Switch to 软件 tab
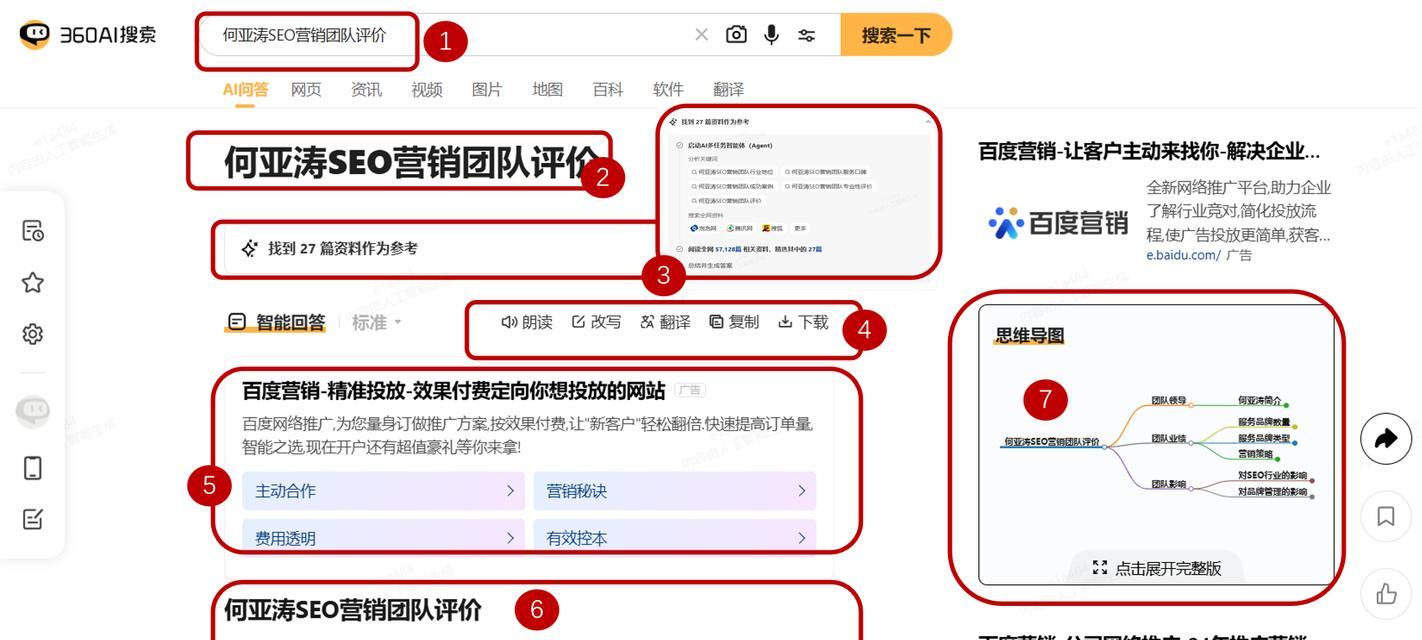Viewport: 1422px width, 640px height. [668, 89]
